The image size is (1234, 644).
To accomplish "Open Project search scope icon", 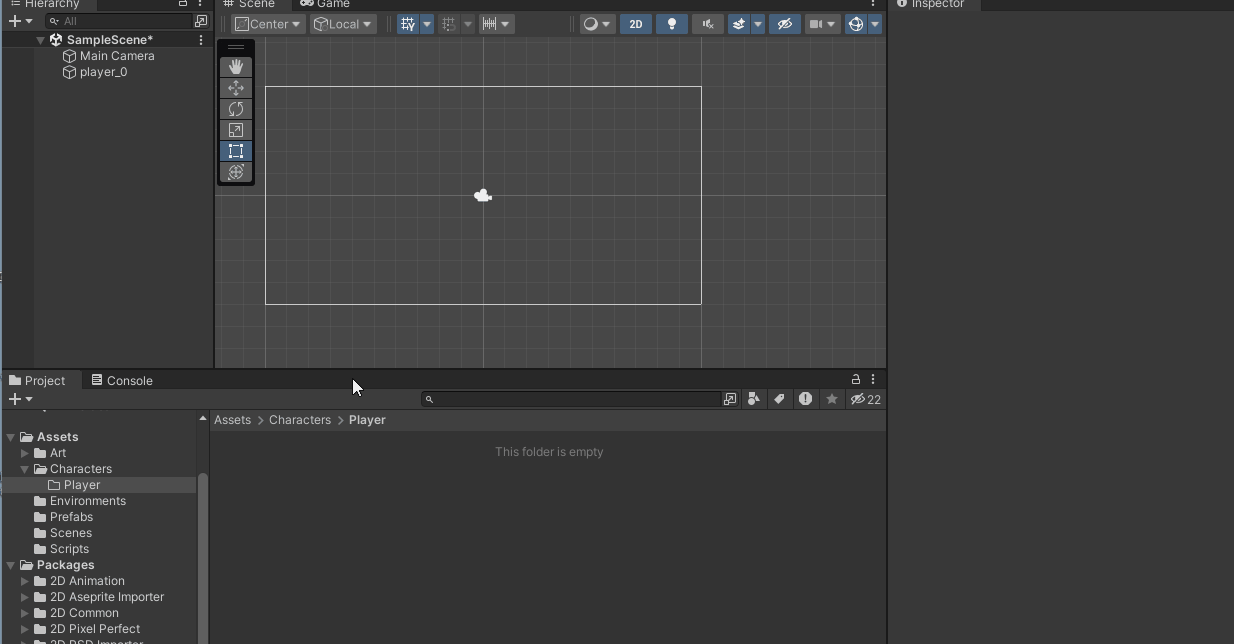I will [730, 399].
